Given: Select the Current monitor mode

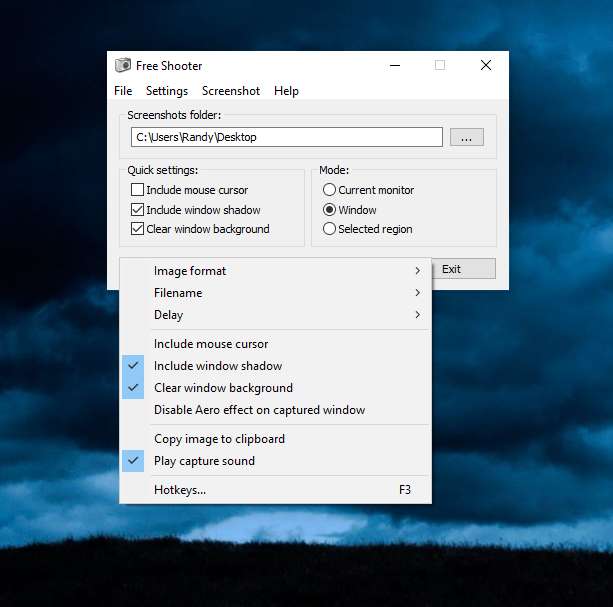Looking at the screenshot, I should click(329, 190).
